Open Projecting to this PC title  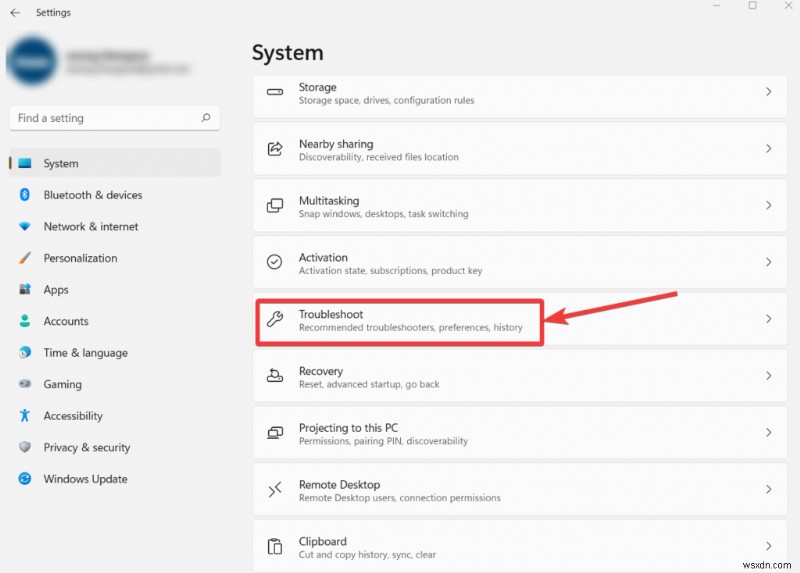click(x=348, y=428)
